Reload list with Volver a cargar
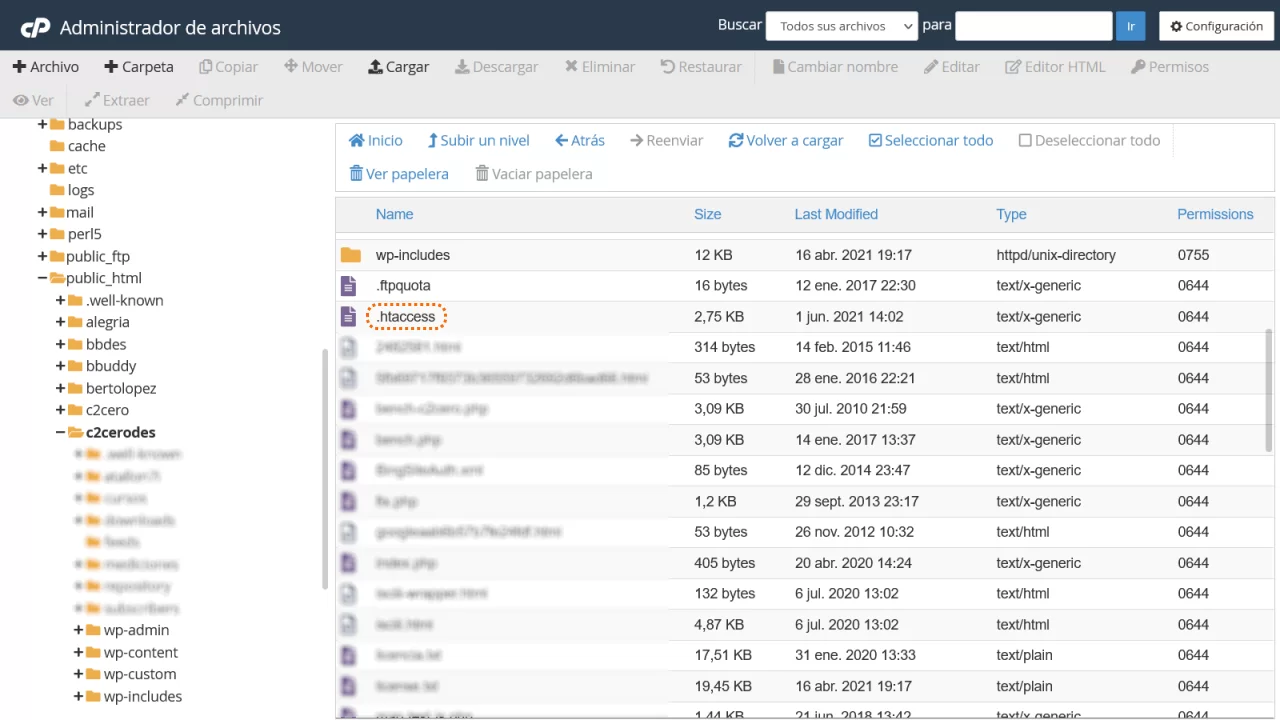Screen dimensions: 1280x720 click(786, 141)
